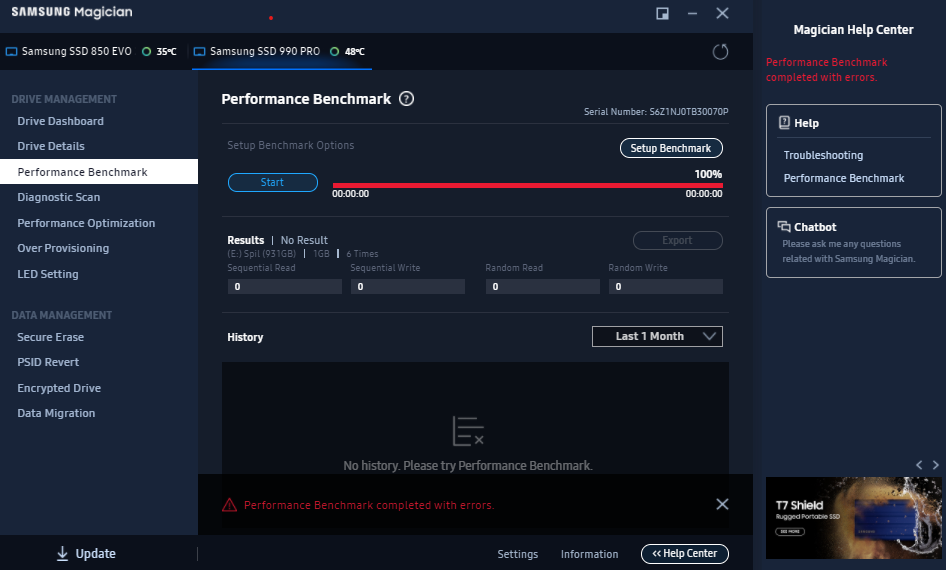
Task: Click the serial number S6Z1NJ0TB30070P text
Action: pos(688,112)
